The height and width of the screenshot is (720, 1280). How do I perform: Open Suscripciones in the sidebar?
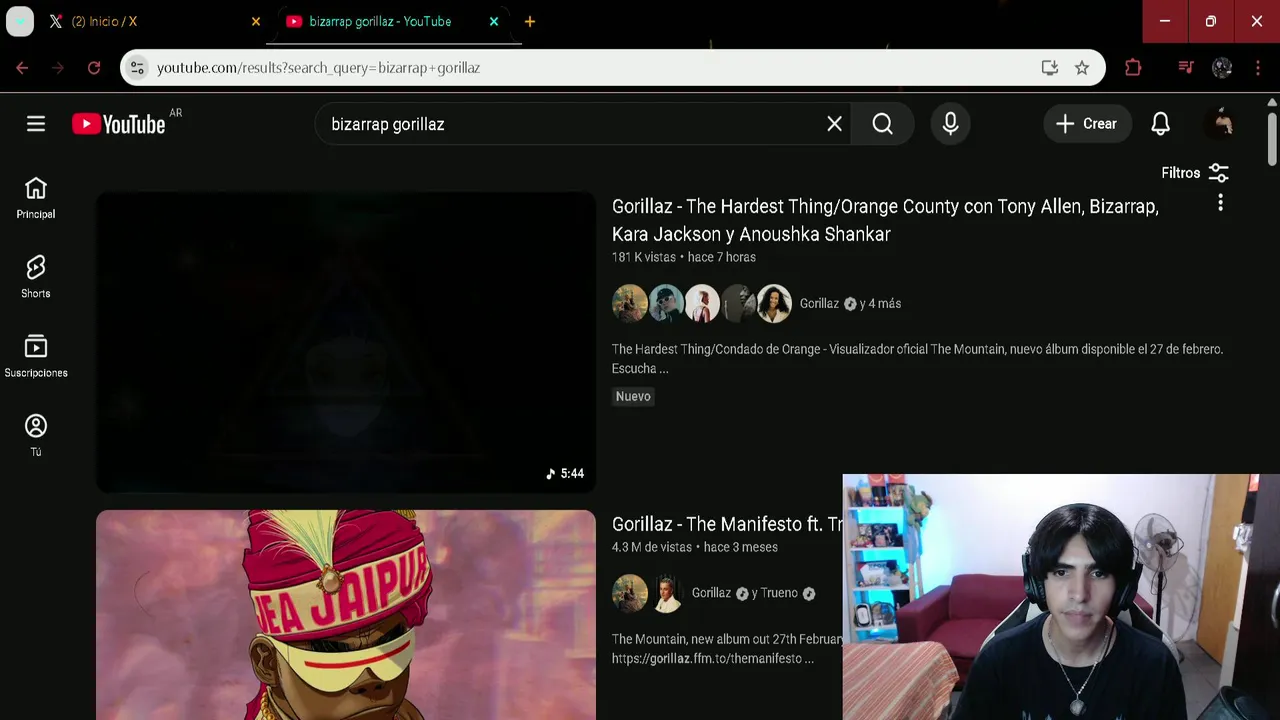[36, 356]
